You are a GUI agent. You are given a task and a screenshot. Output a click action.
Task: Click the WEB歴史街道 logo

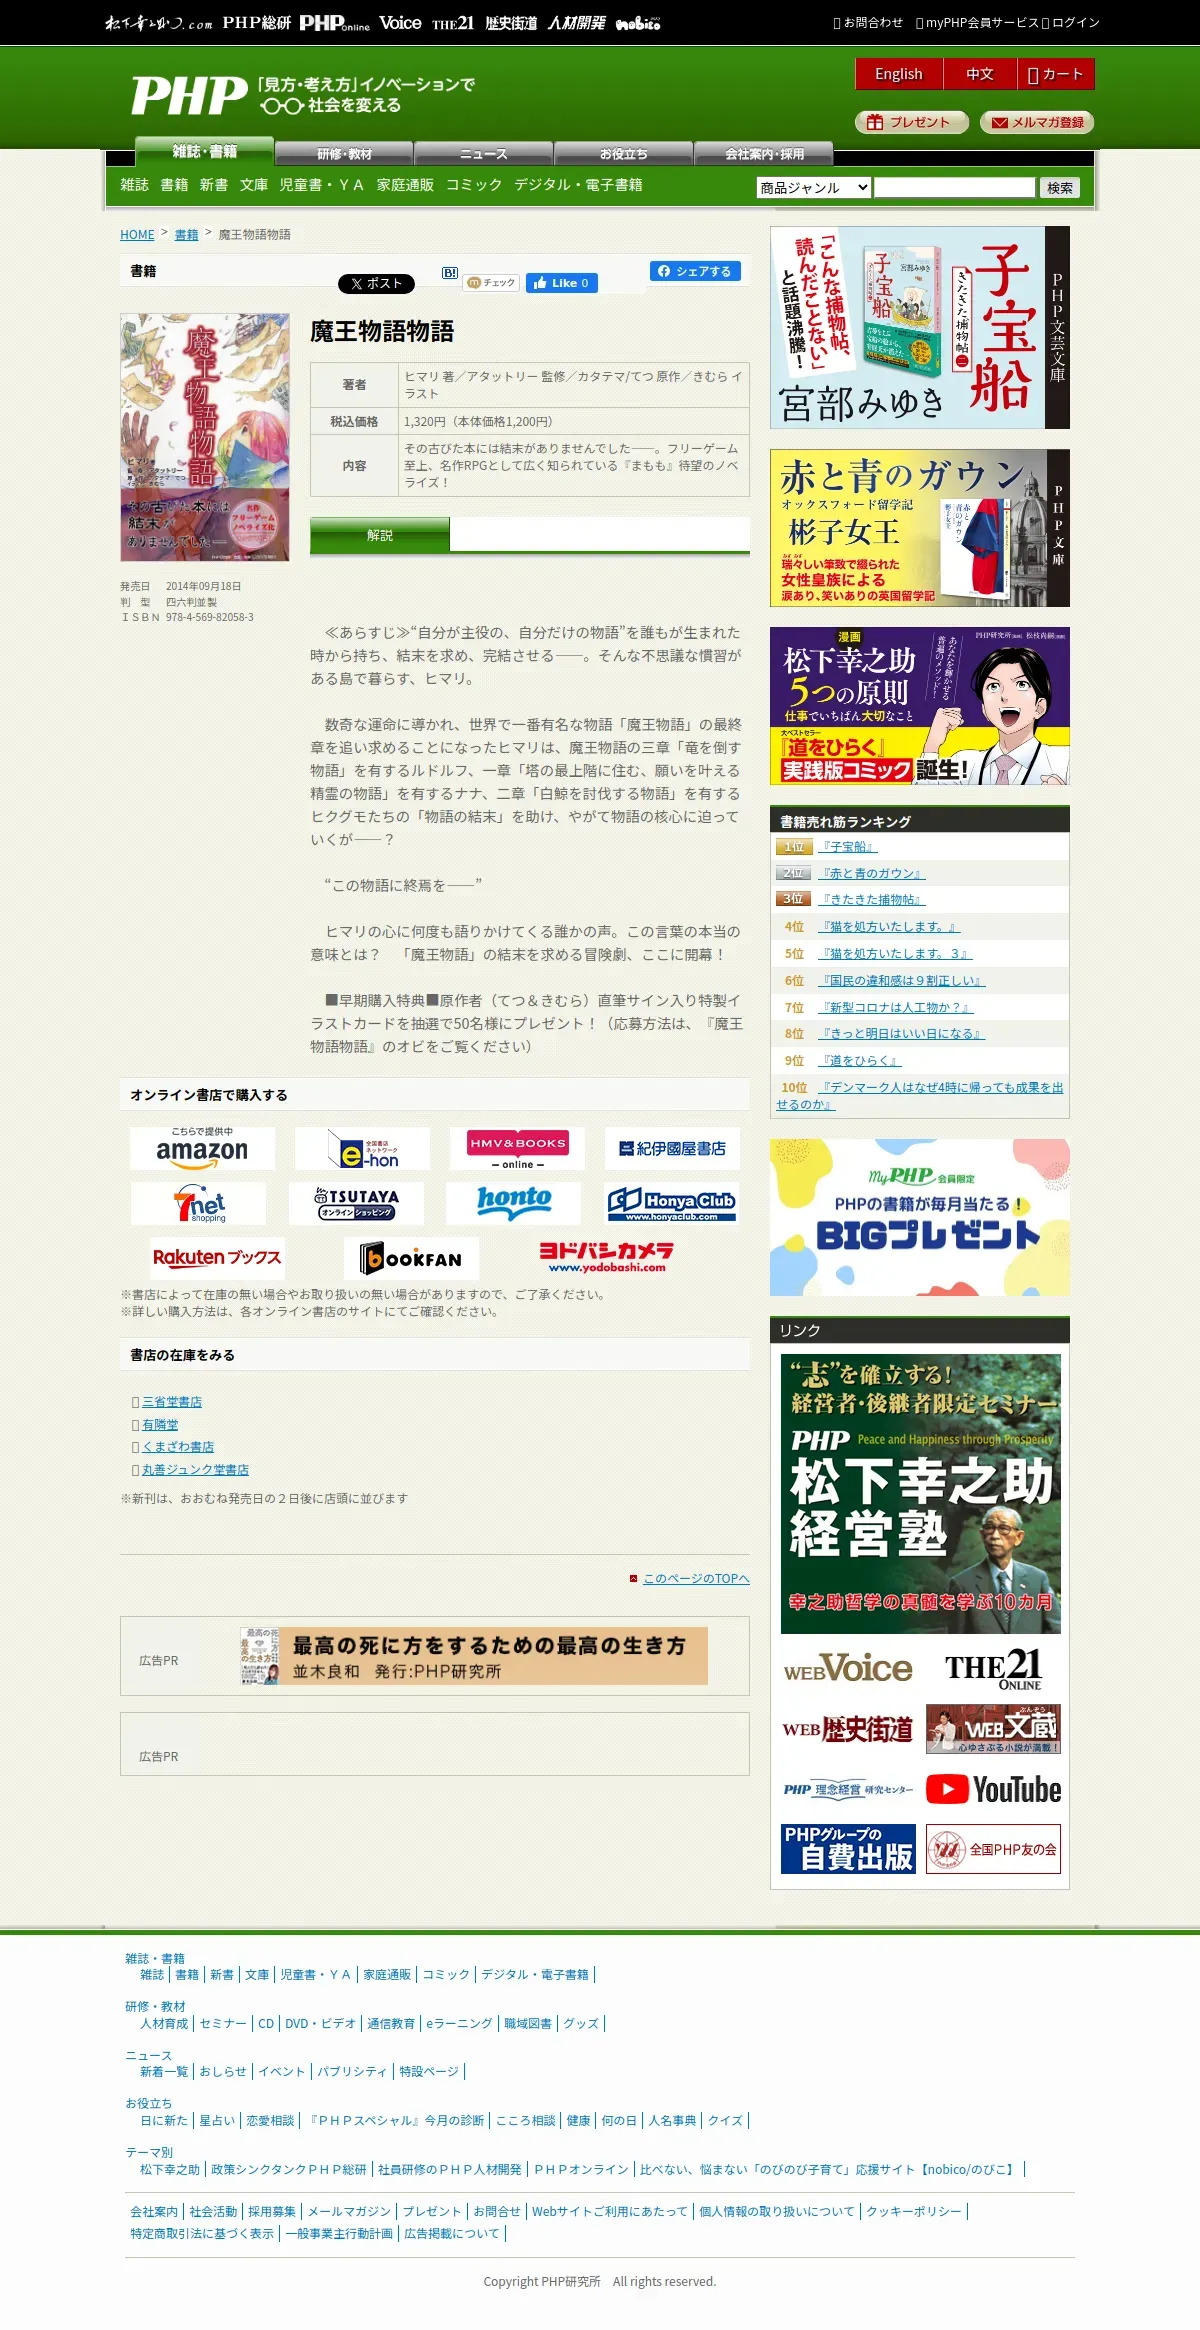(x=848, y=1729)
